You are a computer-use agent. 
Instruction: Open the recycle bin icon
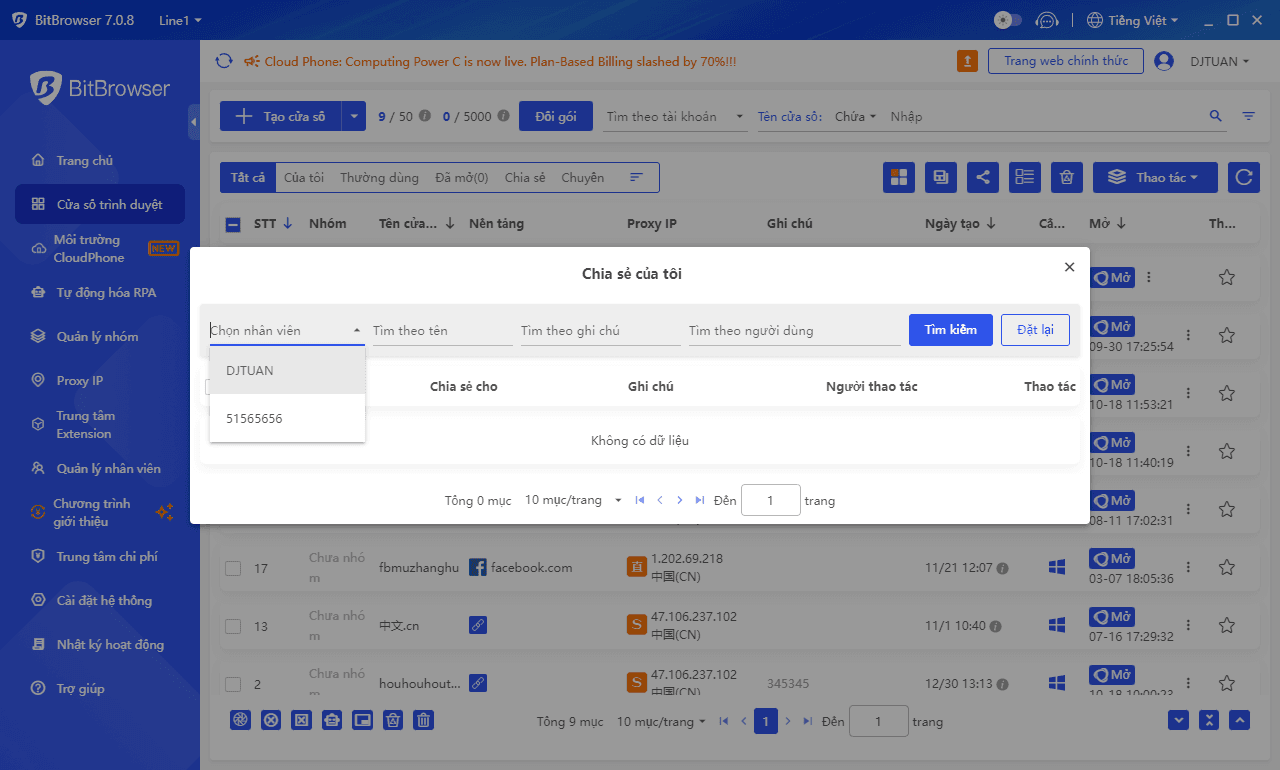1066,177
